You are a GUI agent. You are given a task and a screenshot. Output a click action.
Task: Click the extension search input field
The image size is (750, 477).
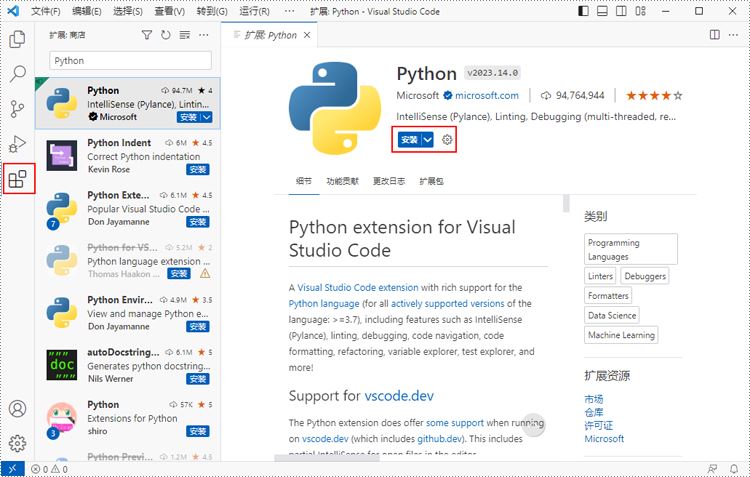point(130,60)
